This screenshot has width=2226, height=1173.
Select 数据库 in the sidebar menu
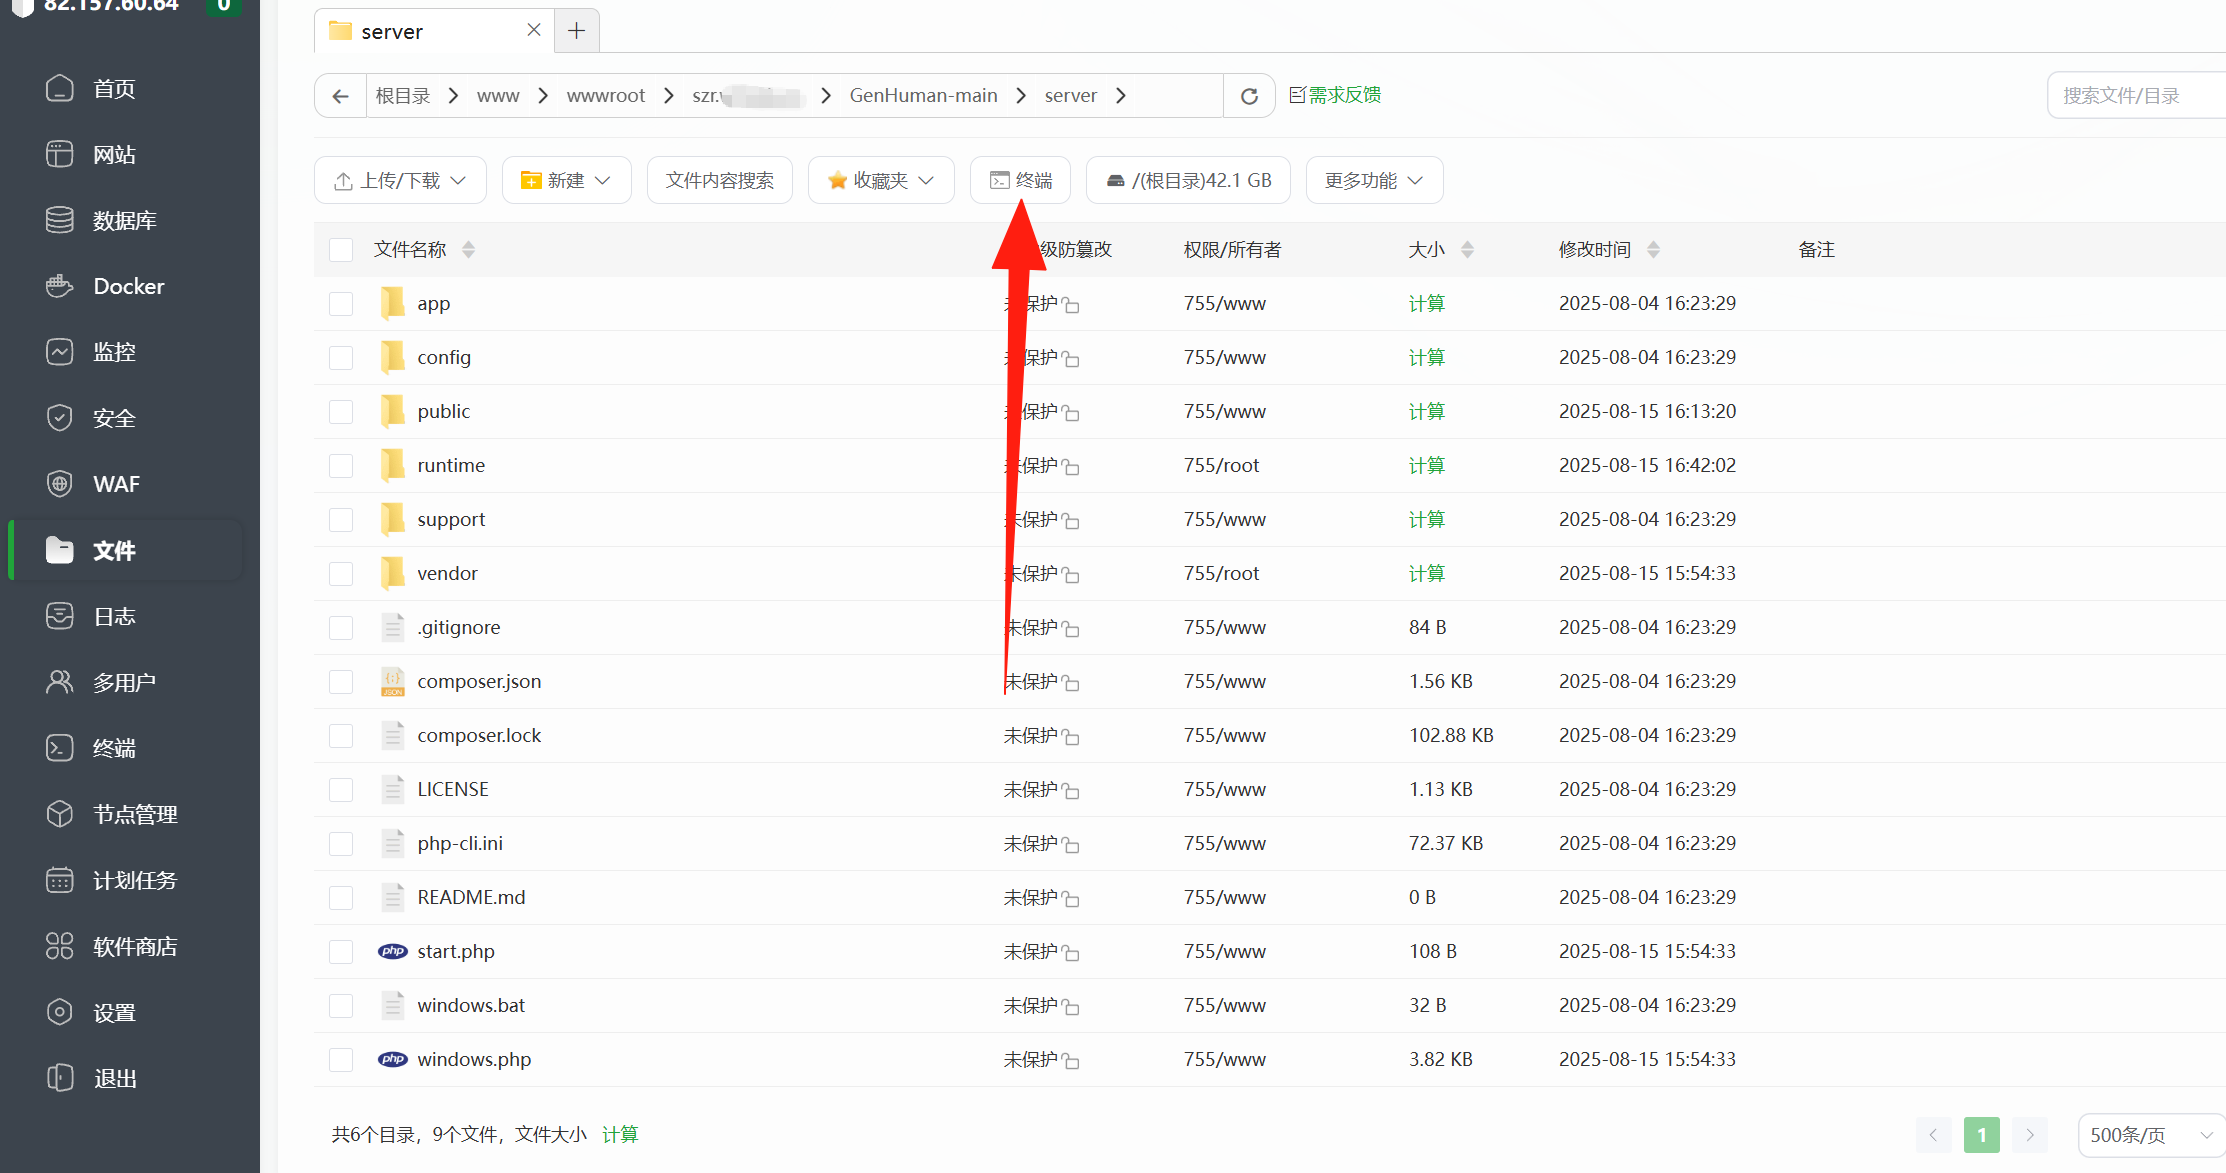click(x=124, y=220)
